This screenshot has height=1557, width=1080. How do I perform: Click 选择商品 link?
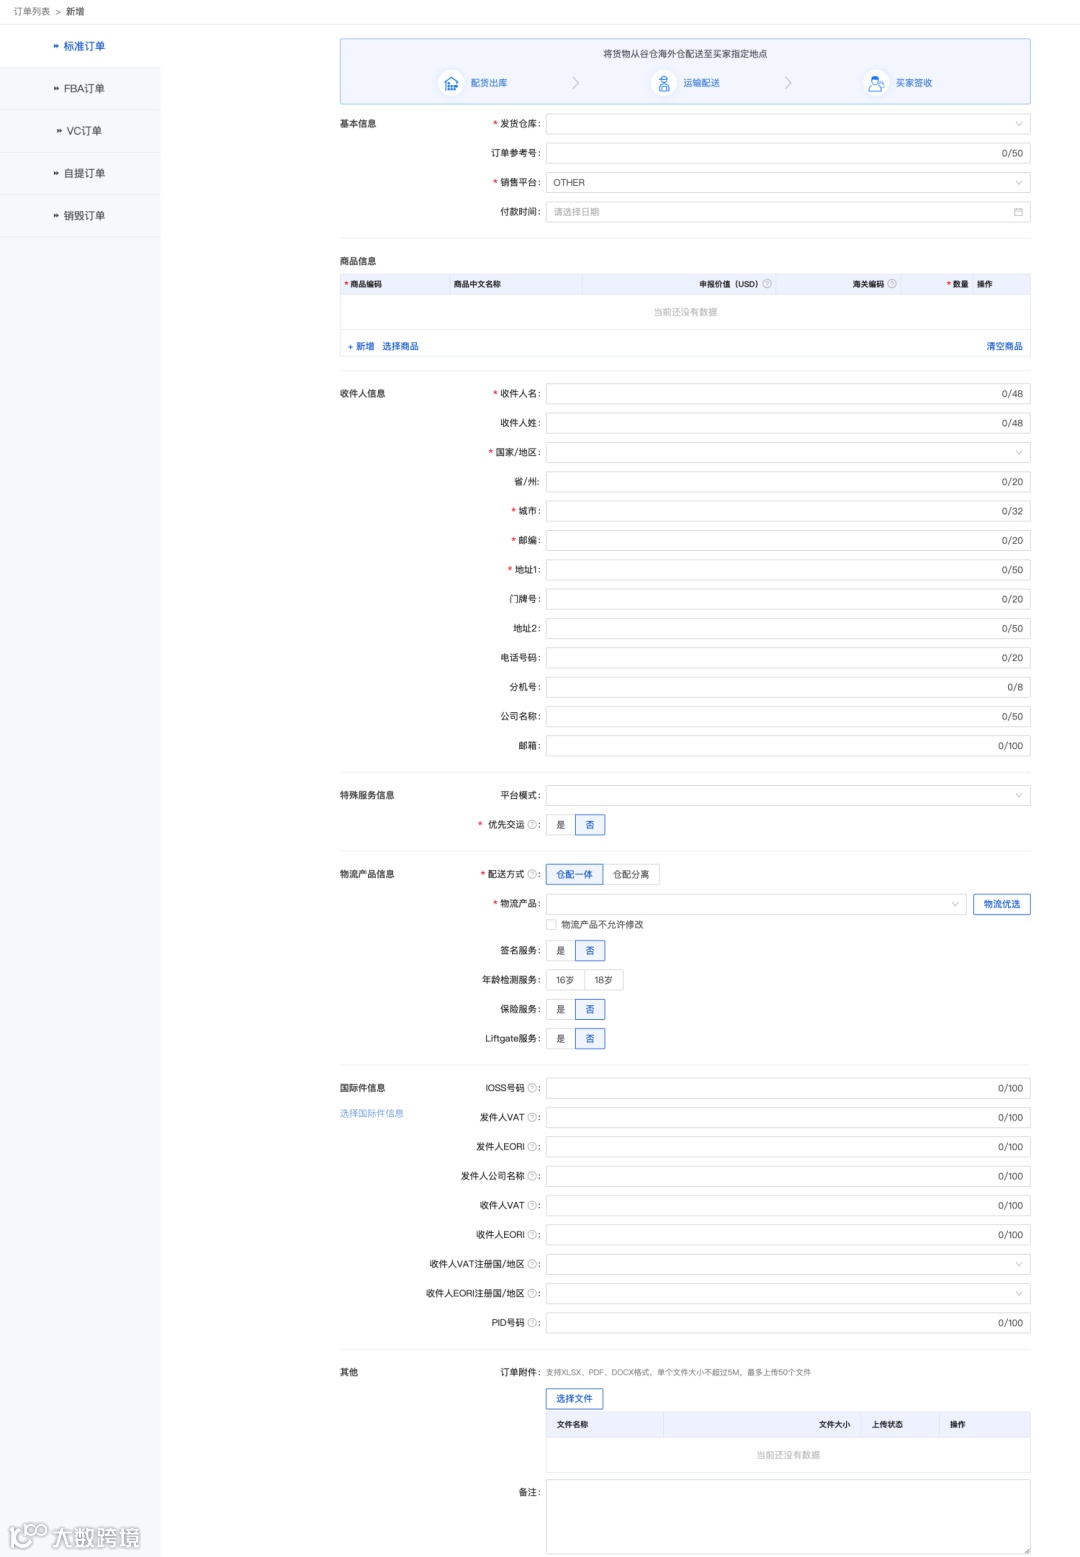[400, 347]
